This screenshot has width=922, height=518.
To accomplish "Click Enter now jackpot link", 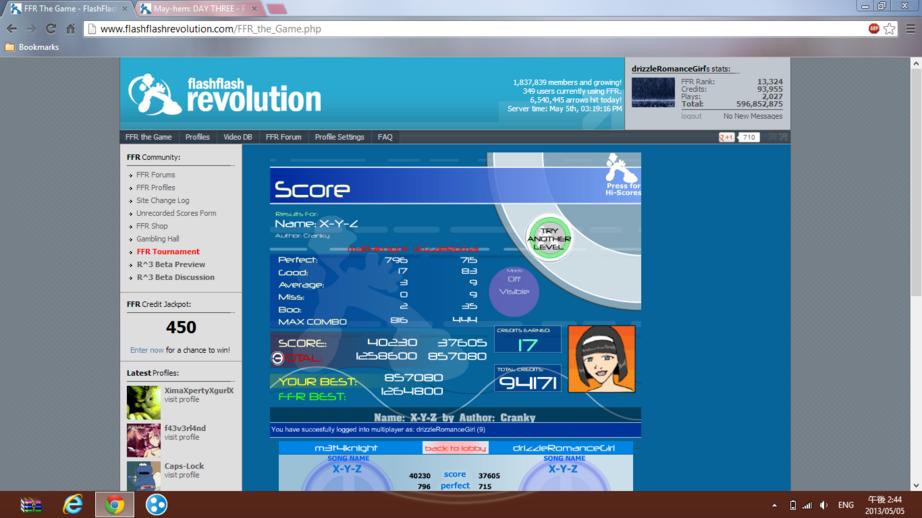I will click(x=146, y=350).
